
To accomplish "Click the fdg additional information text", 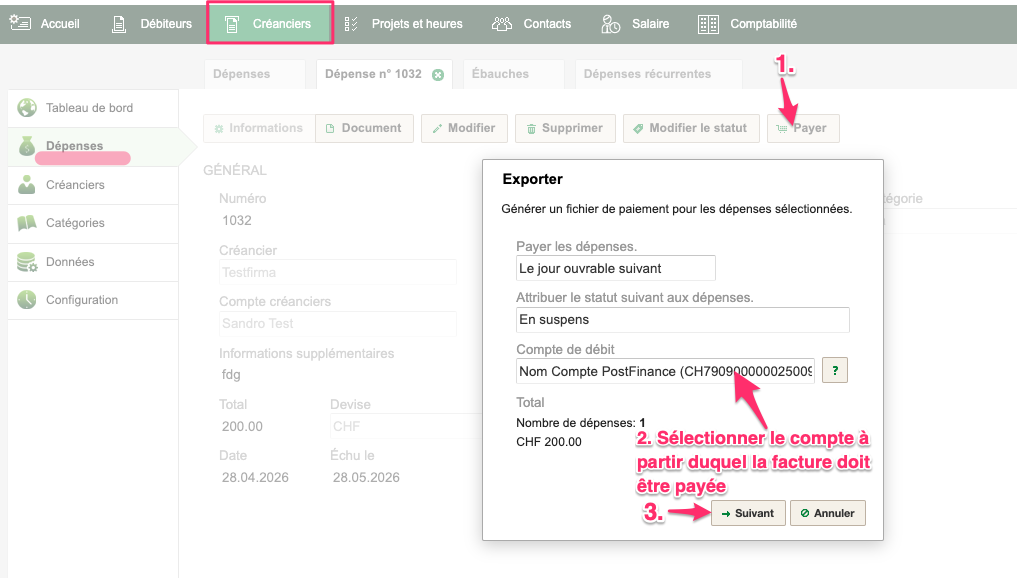I will [231, 375].
